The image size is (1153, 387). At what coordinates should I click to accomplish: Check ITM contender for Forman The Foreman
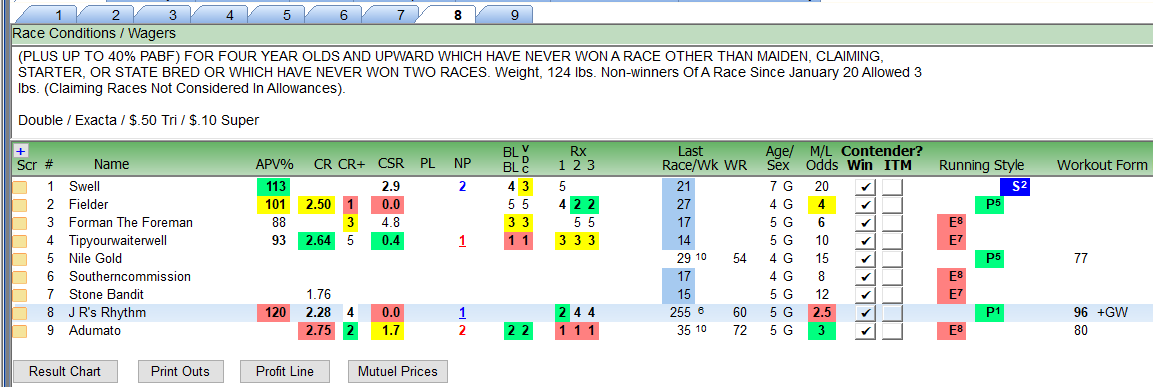(892, 223)
